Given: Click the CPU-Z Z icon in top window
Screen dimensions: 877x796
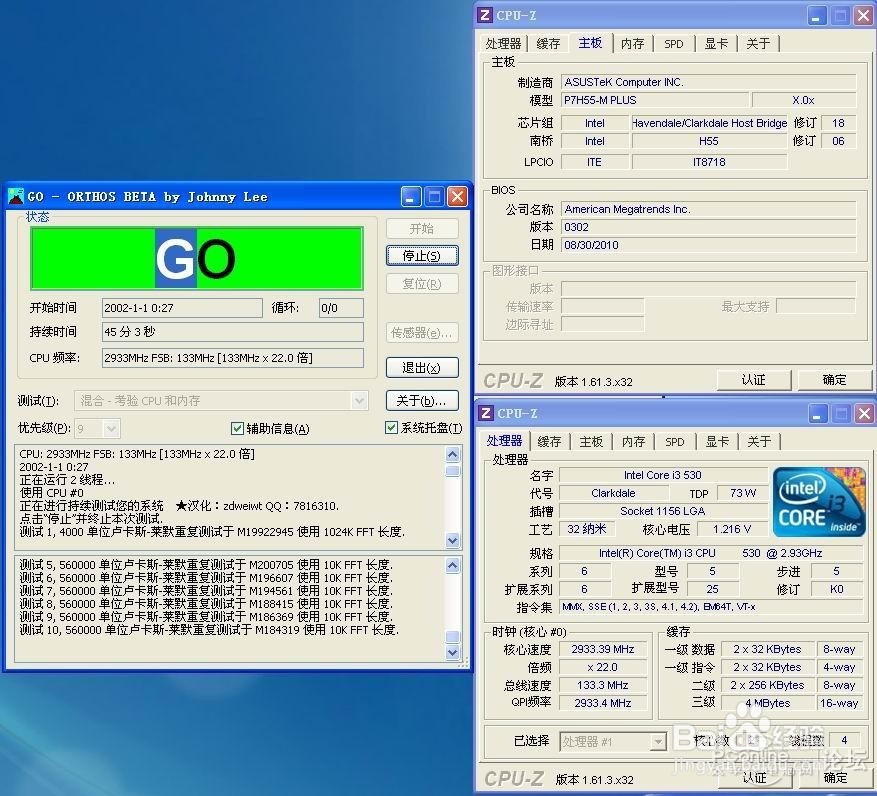Looking at the screenshot, I should click(485, 15).
